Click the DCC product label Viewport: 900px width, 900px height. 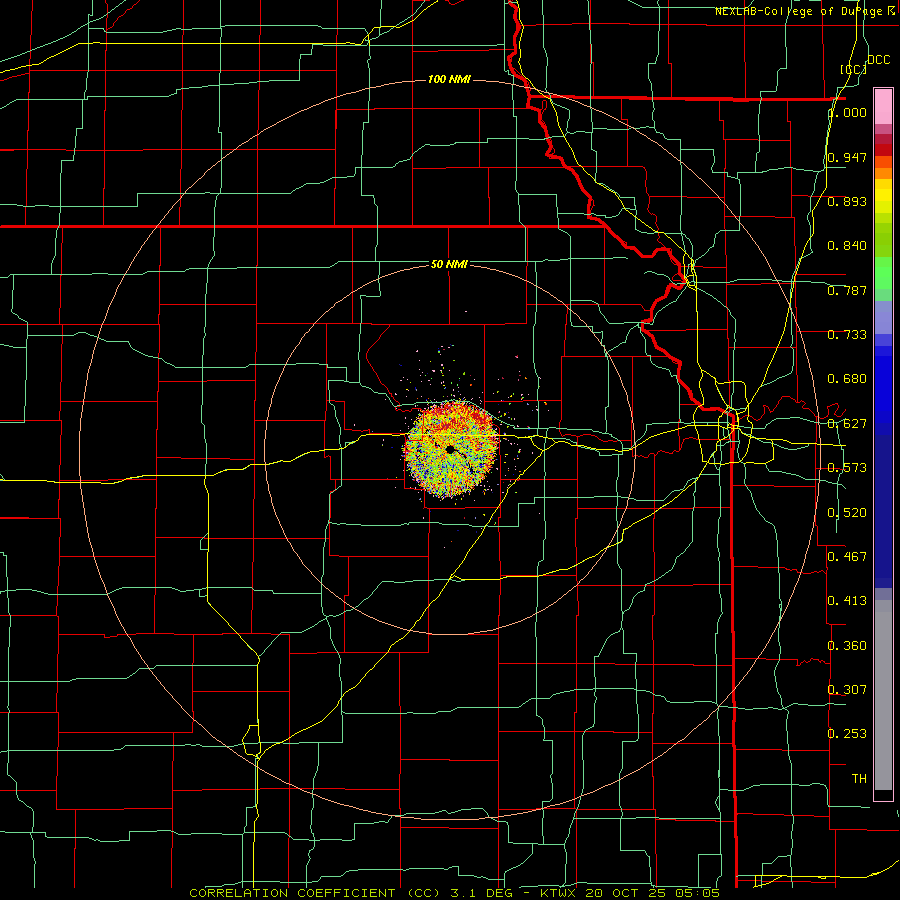tap(878, 60)
